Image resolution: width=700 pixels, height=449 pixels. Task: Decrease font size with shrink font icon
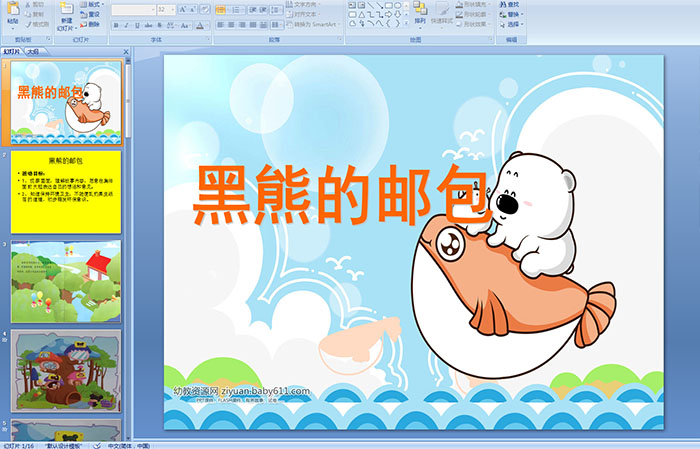[193, 10]
